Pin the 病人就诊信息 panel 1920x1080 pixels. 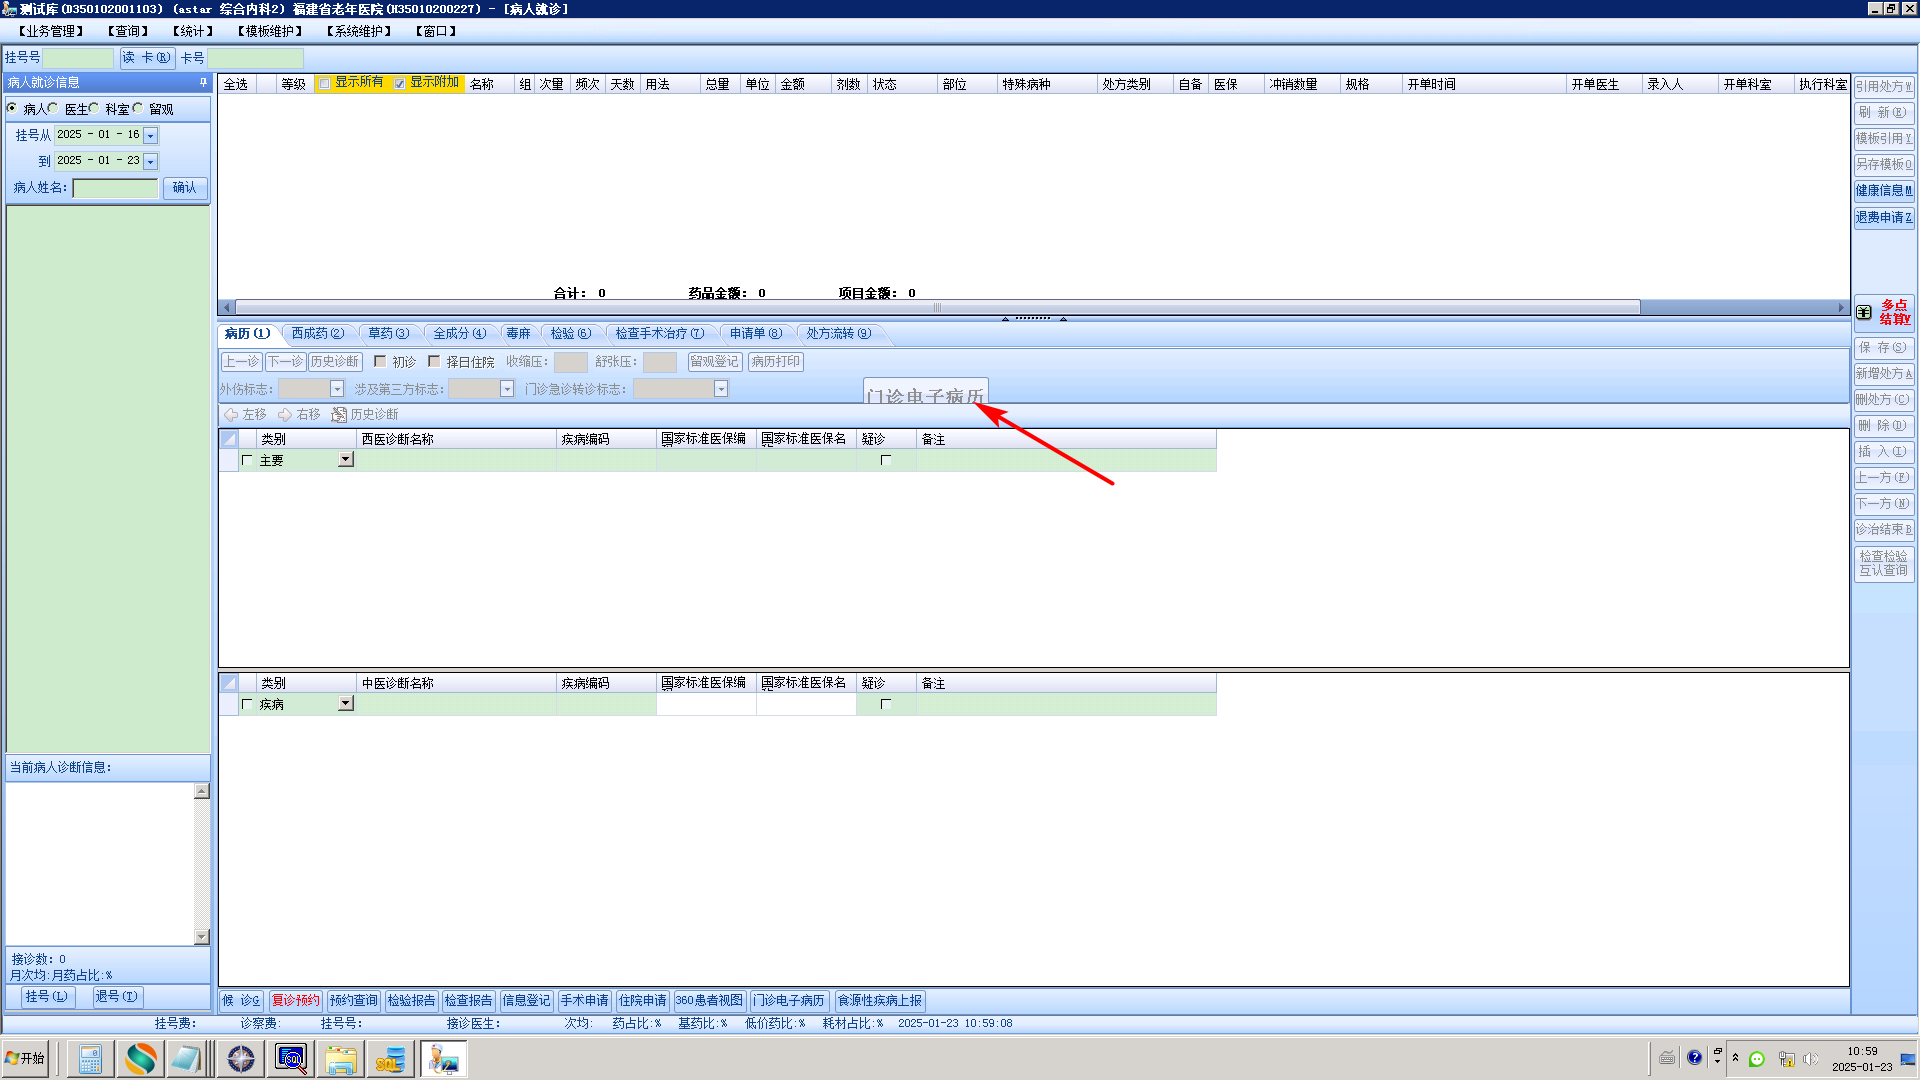pyautogui.click(x=203, y=82)
